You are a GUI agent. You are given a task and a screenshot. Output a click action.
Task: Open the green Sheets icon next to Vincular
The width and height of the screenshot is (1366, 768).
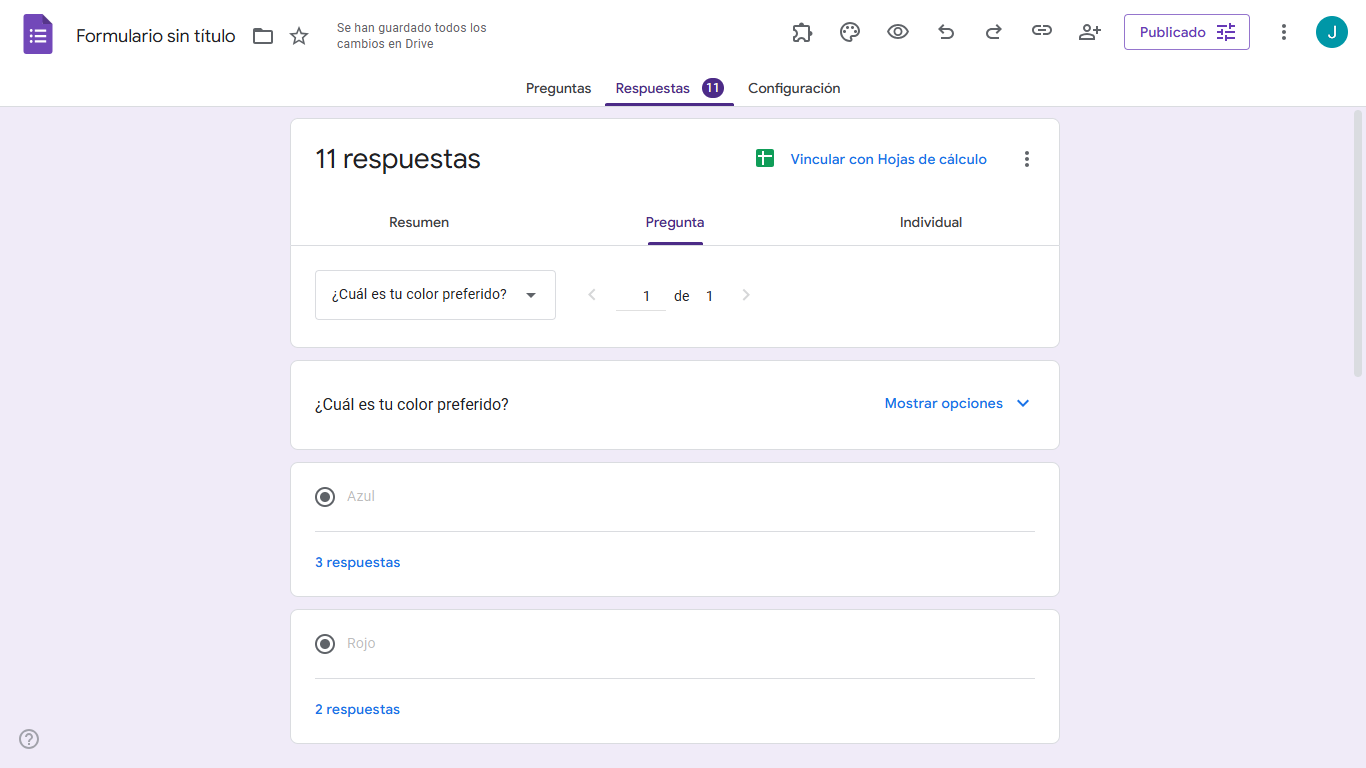(765, 158)
